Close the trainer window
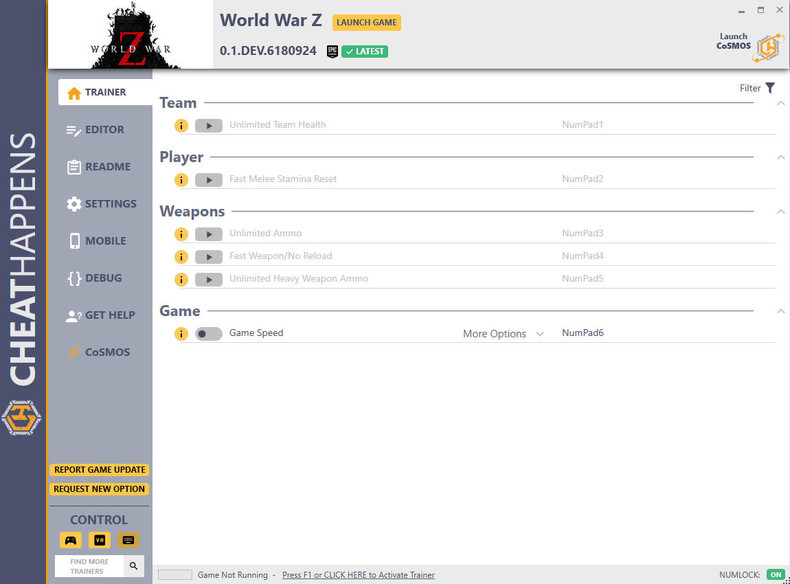The height and width of the screenshot is (584, 790). click(779, 10)
